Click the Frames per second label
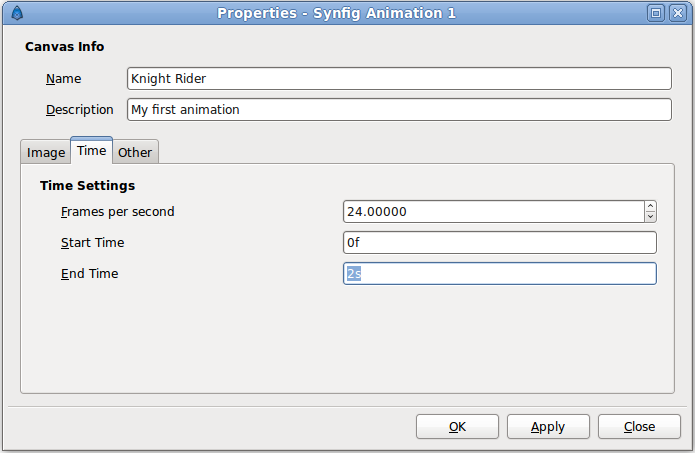The width and height of the screenshot is (695, 453). tap(117, 212)
